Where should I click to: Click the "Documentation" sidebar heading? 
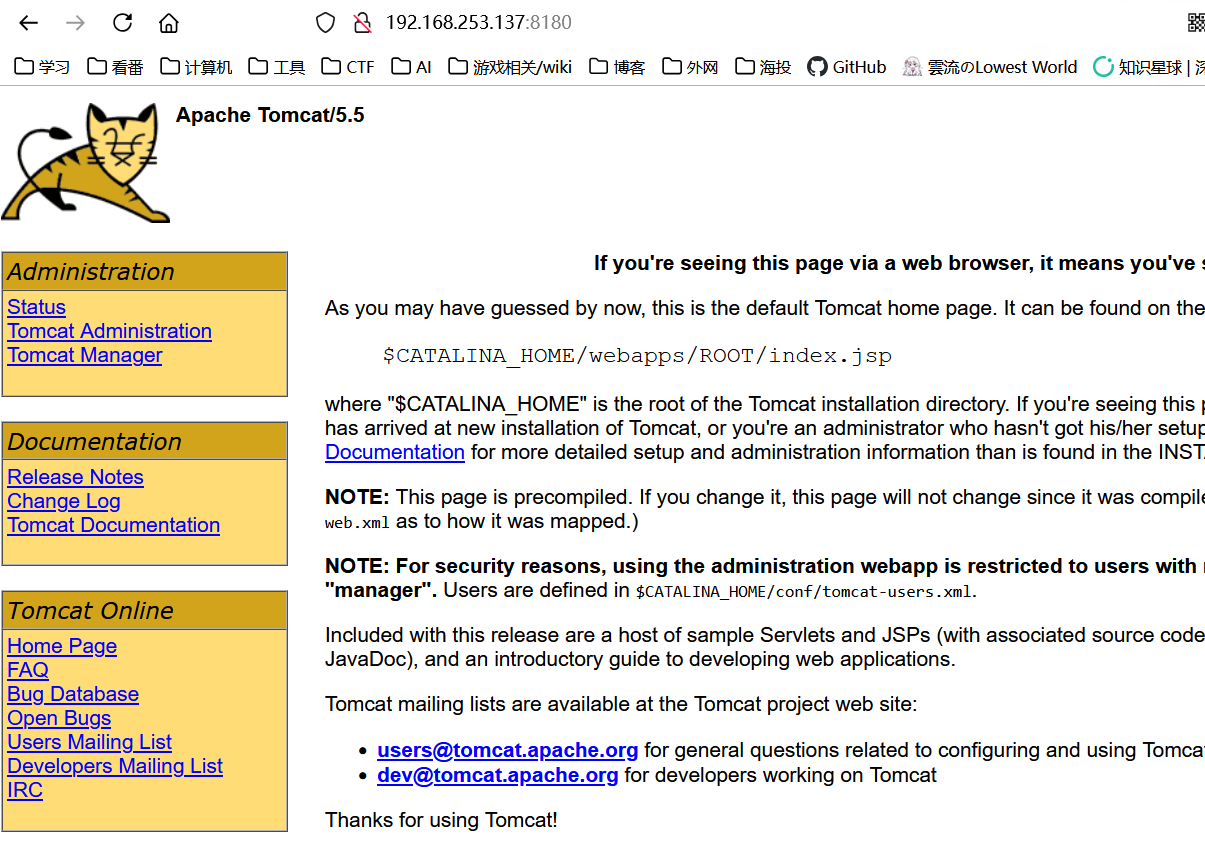[95, 442]
